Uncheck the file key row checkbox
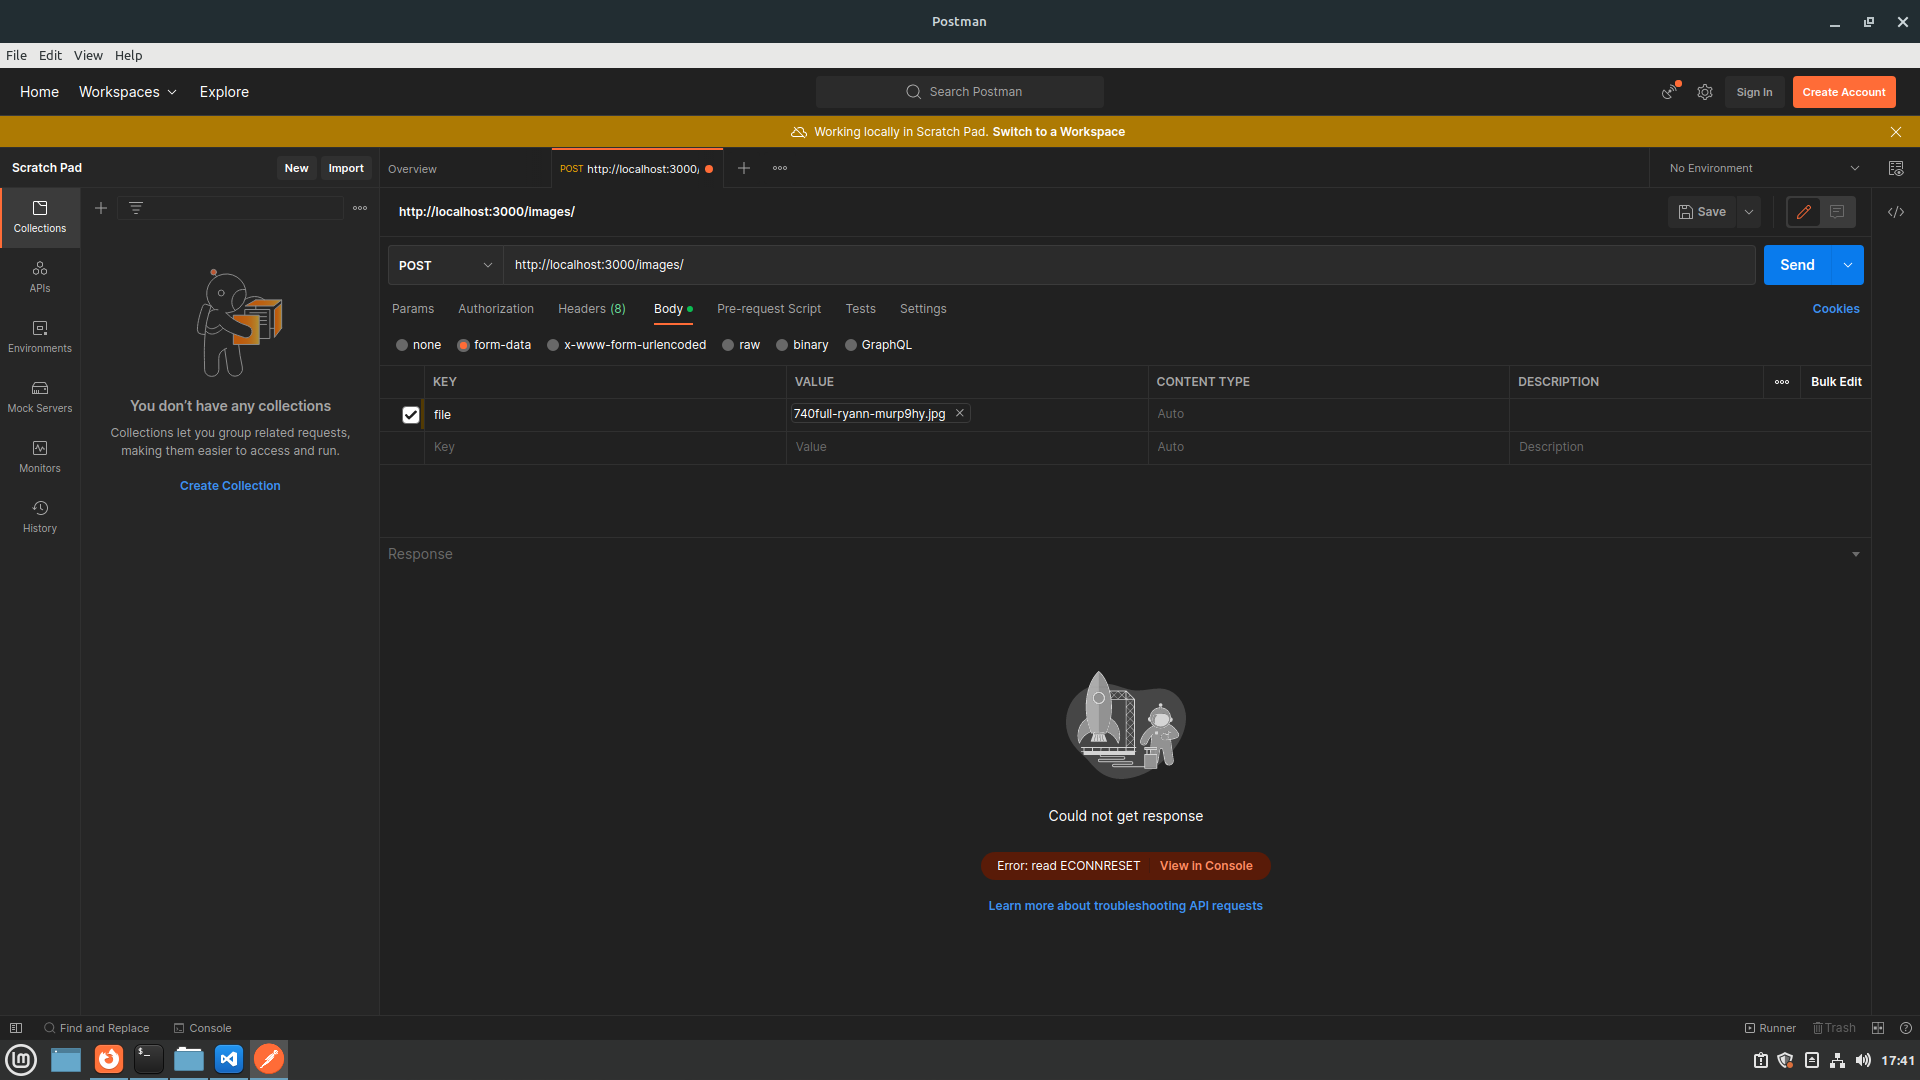 (x=410, y=414)
